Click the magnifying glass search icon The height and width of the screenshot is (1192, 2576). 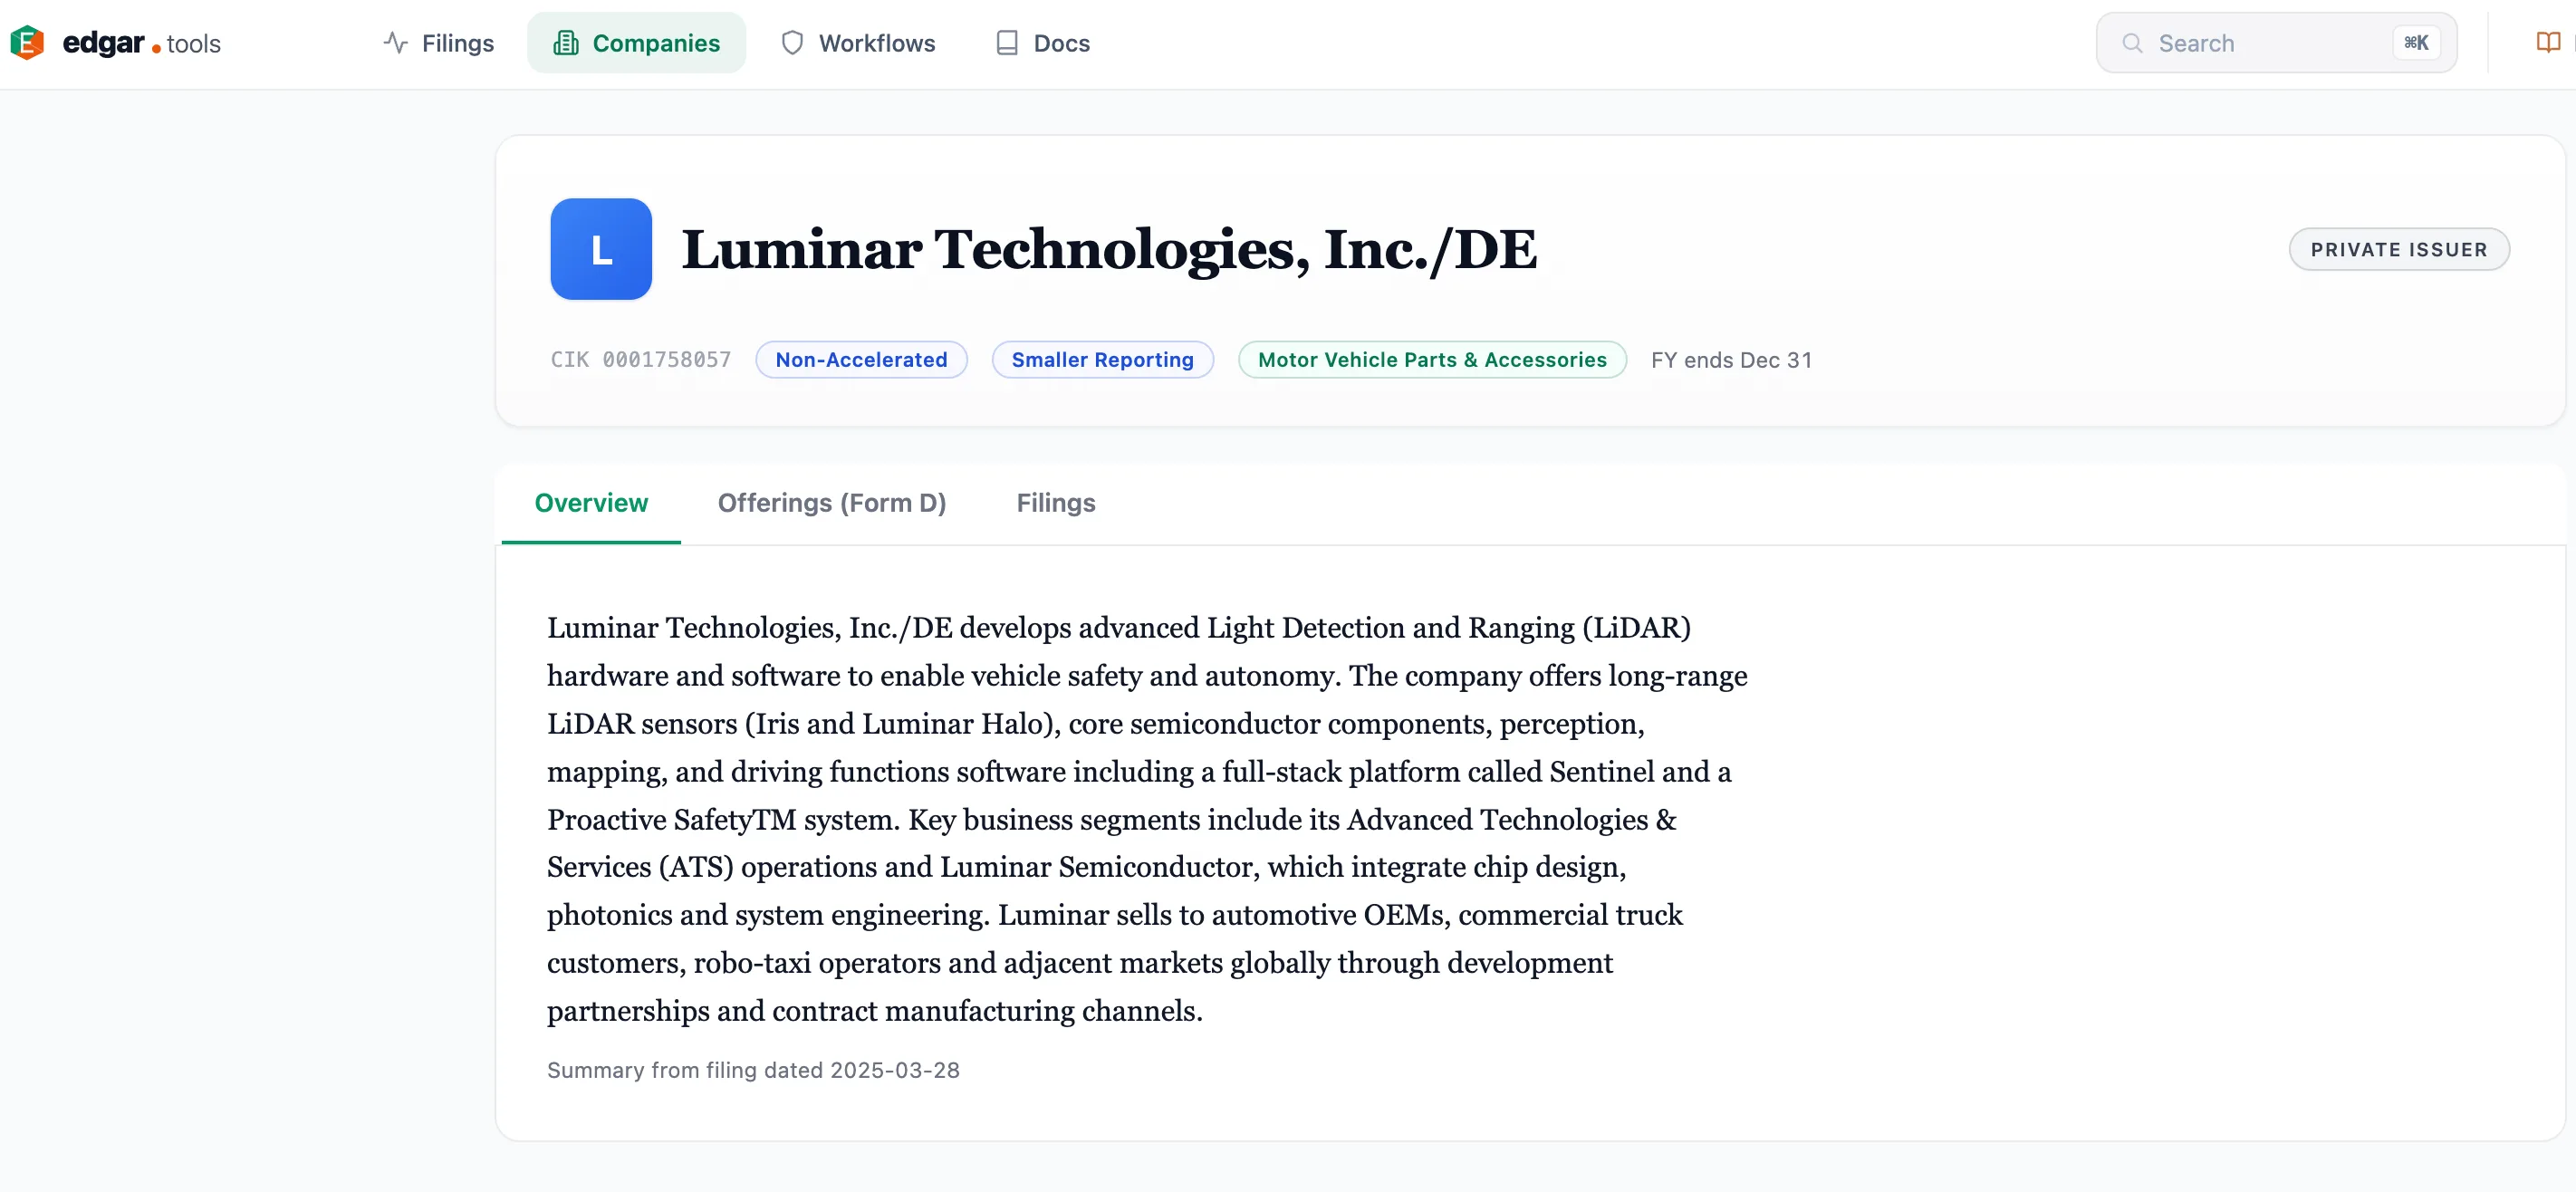2132,43
